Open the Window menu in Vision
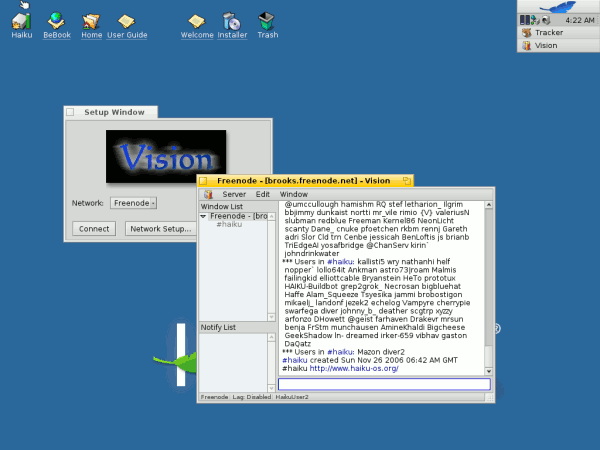 294,194
